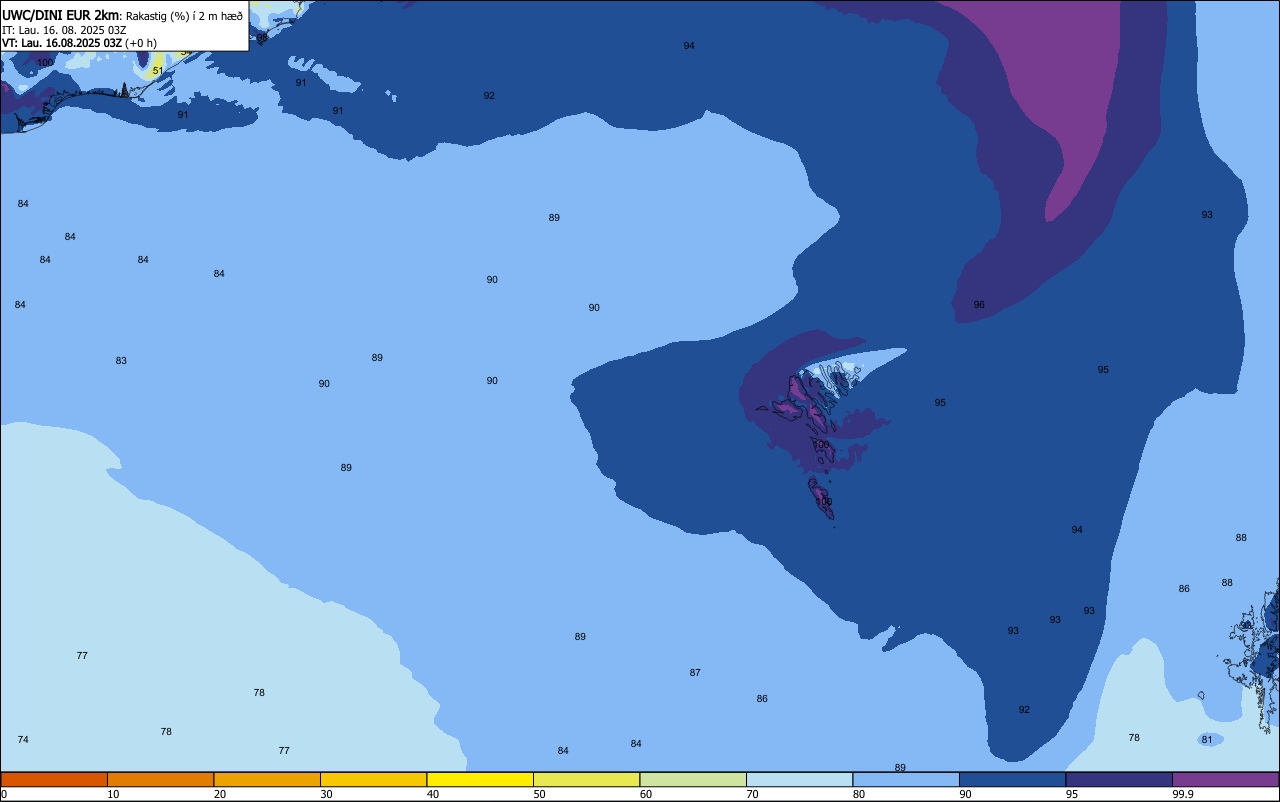Click the humidity value 81 on the map
Viewport: 1280px width, 802px height.
pos(1207,740)
